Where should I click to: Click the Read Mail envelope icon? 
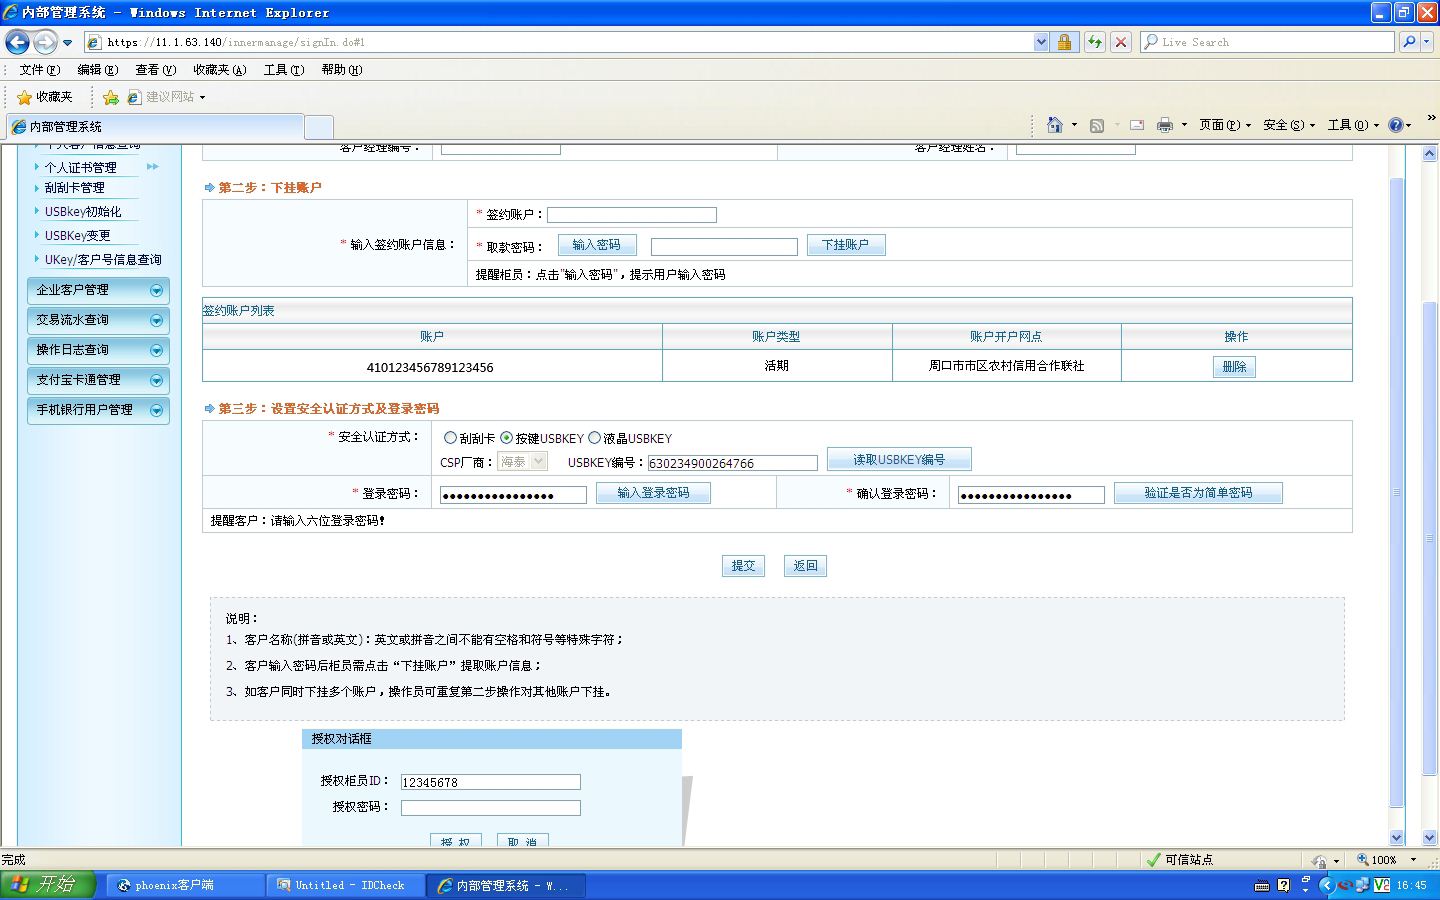[1137, 125]
